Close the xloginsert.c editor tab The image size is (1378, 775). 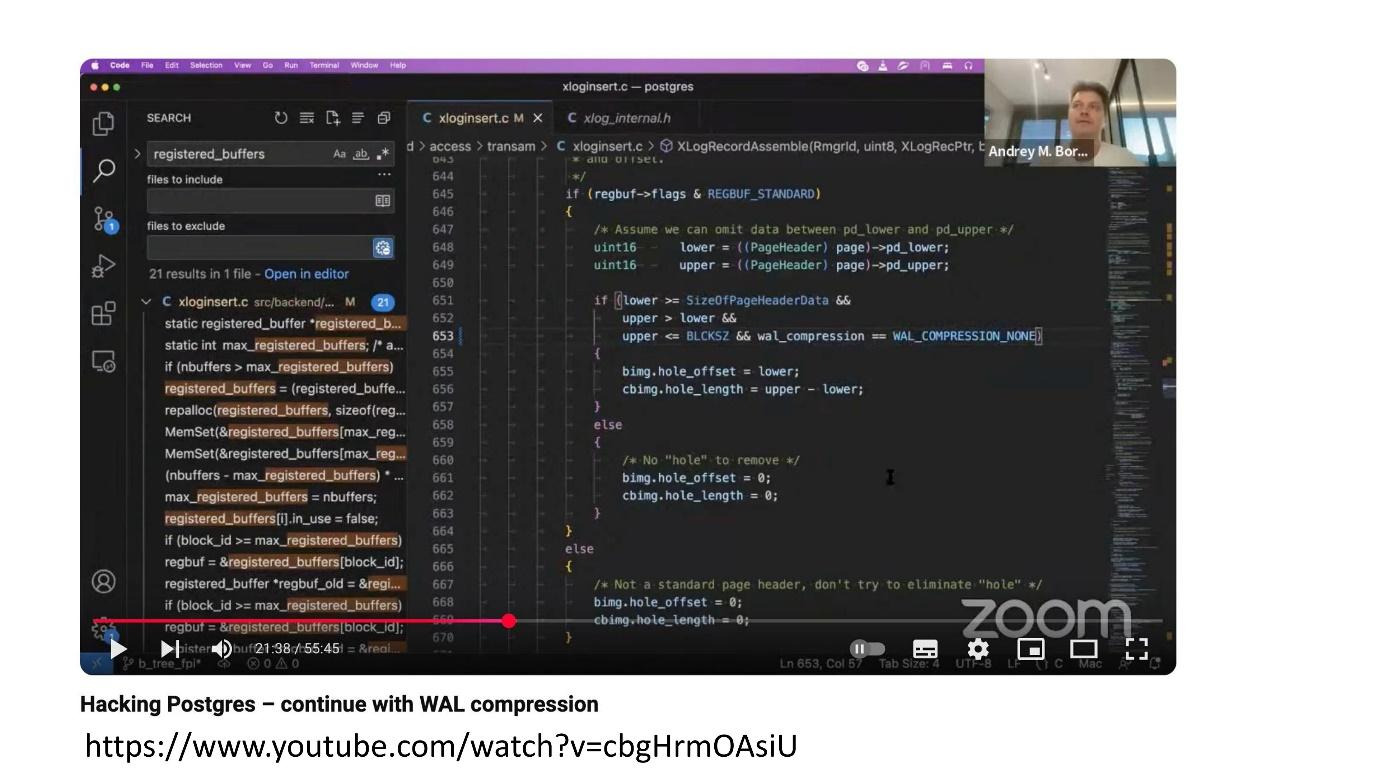[537, 118]
